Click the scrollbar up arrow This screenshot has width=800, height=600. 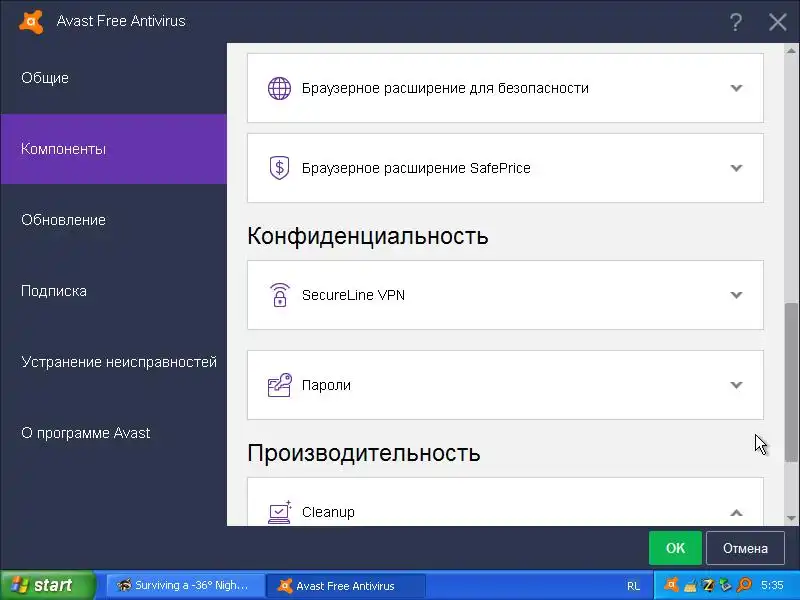(791, 51)
